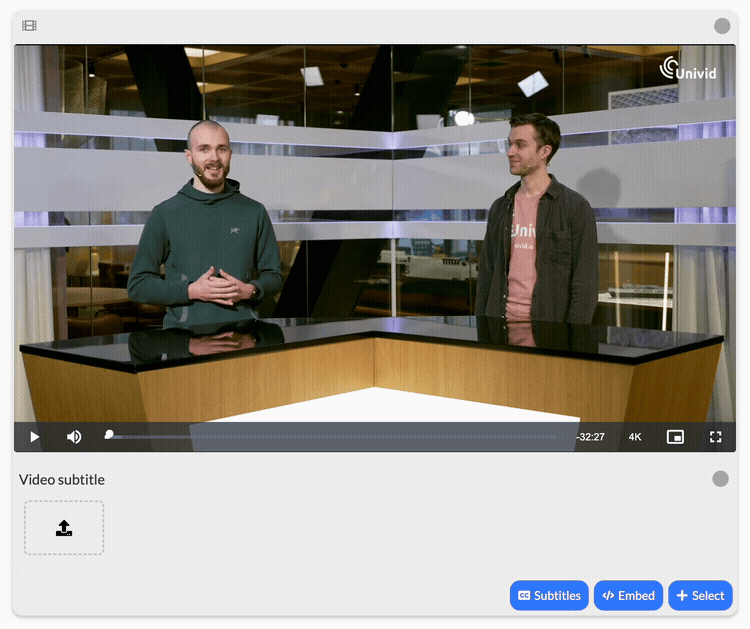Click the Univid logo watermark
This screenshot has height=629, width=750.
click(688, 68)
